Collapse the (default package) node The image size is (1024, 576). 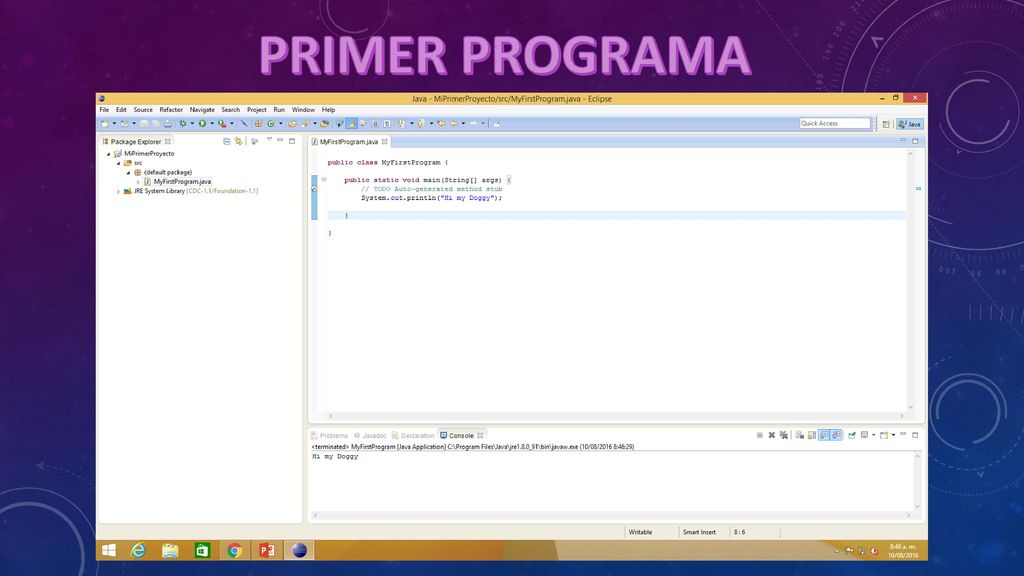point(128,172)
